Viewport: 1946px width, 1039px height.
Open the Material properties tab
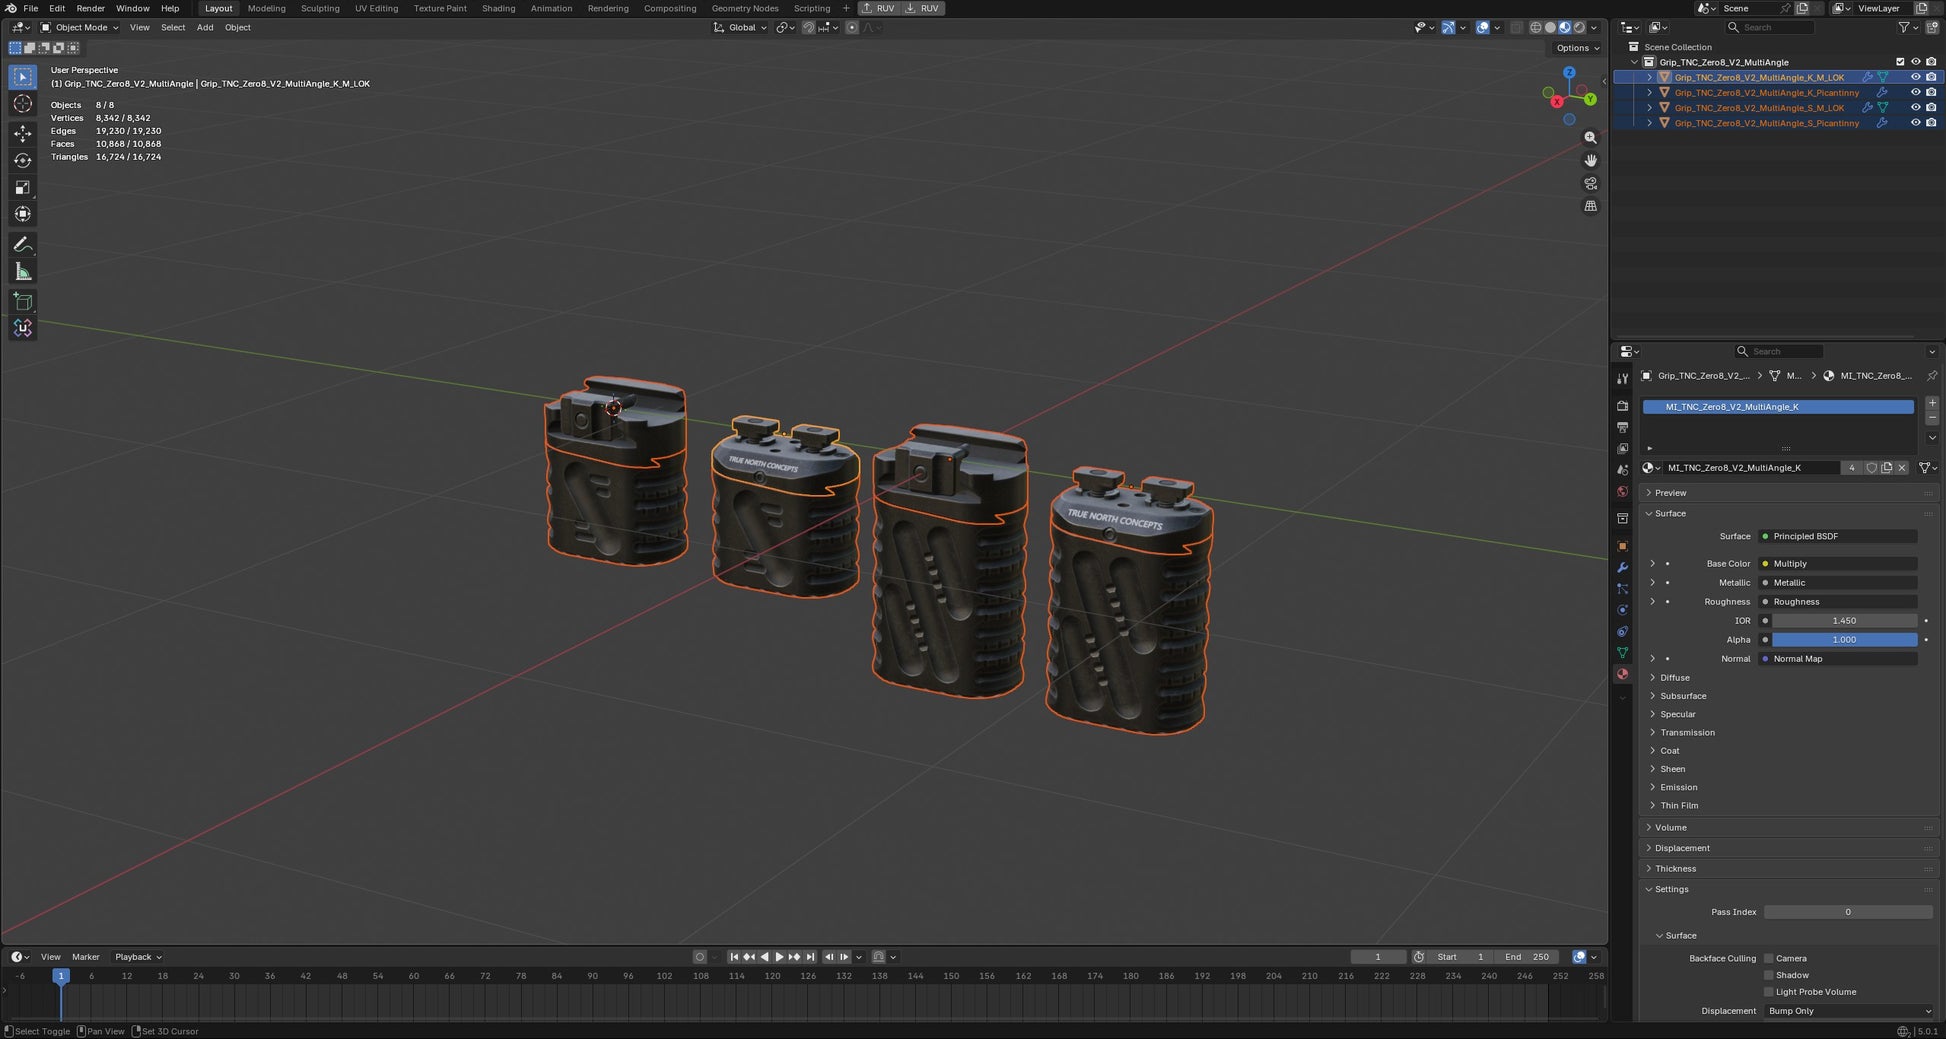(x=1622, y=674)
